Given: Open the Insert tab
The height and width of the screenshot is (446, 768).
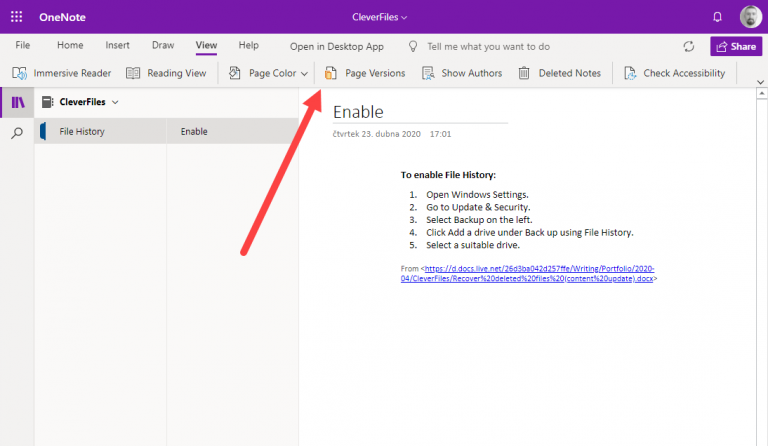Looking at the screenshot, I should coord(117,46).
